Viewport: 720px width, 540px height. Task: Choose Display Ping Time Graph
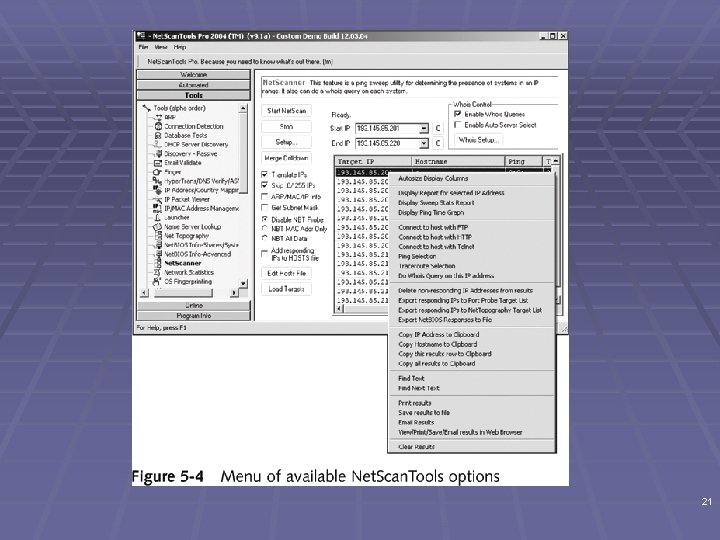click(472, 213)
